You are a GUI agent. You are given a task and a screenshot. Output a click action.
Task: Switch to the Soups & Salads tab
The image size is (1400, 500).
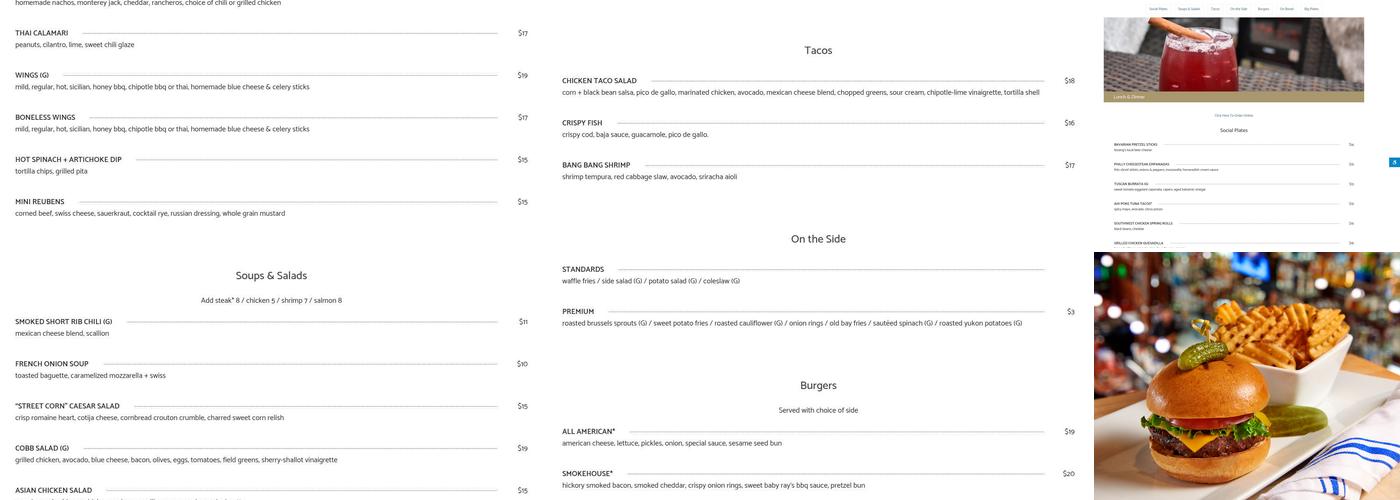pos(1189,9)
